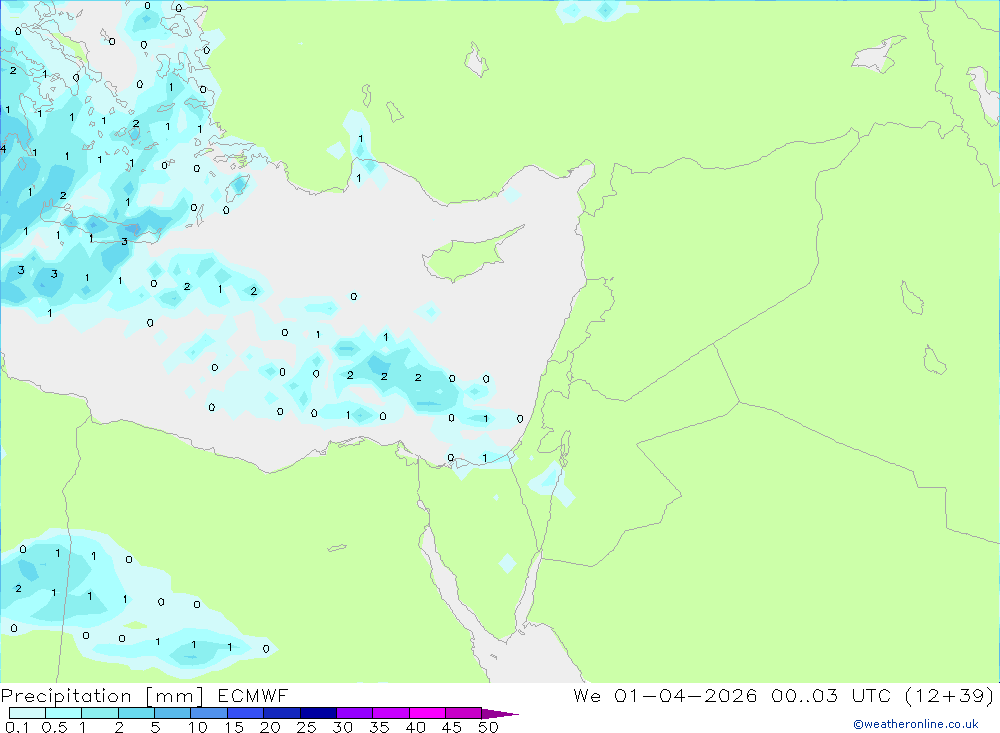1000x733 pixels.
Task: Click the 0.5–1 mm legend color box
Action: click(64, 713)
